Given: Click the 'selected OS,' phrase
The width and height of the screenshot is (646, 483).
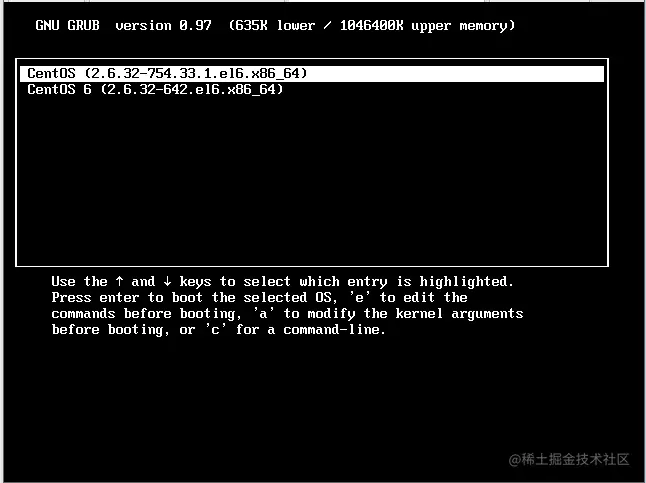Looking at the screenshot, I should point(290,297).
